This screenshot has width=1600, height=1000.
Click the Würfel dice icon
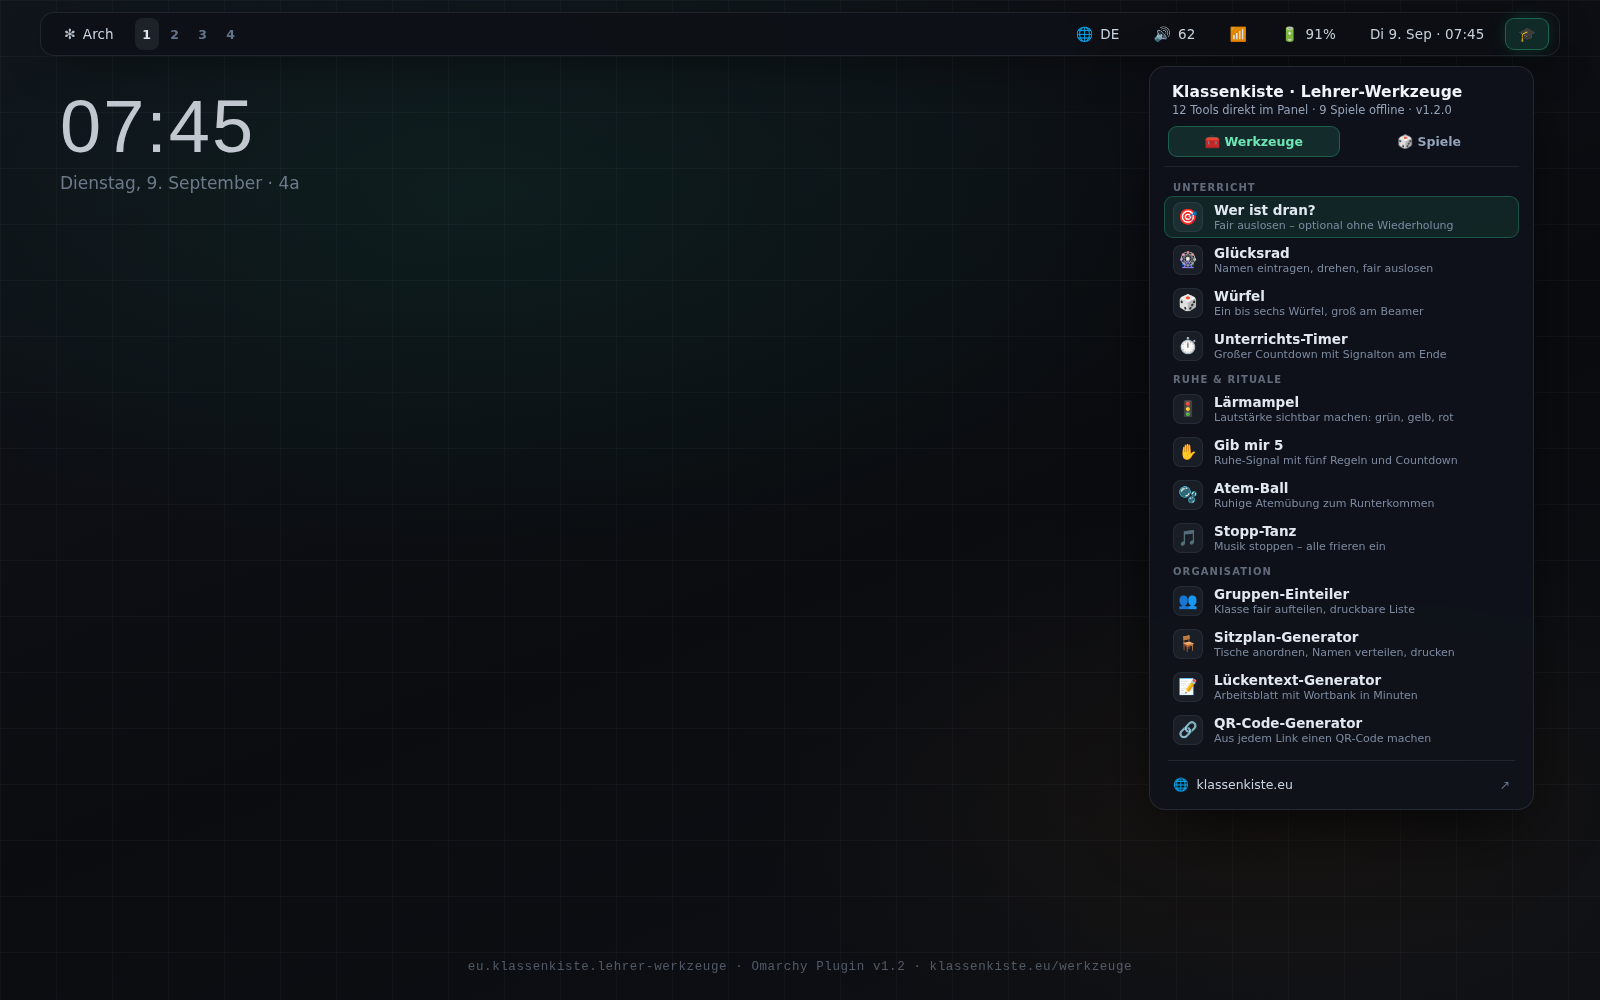(x=1188, y=303)
